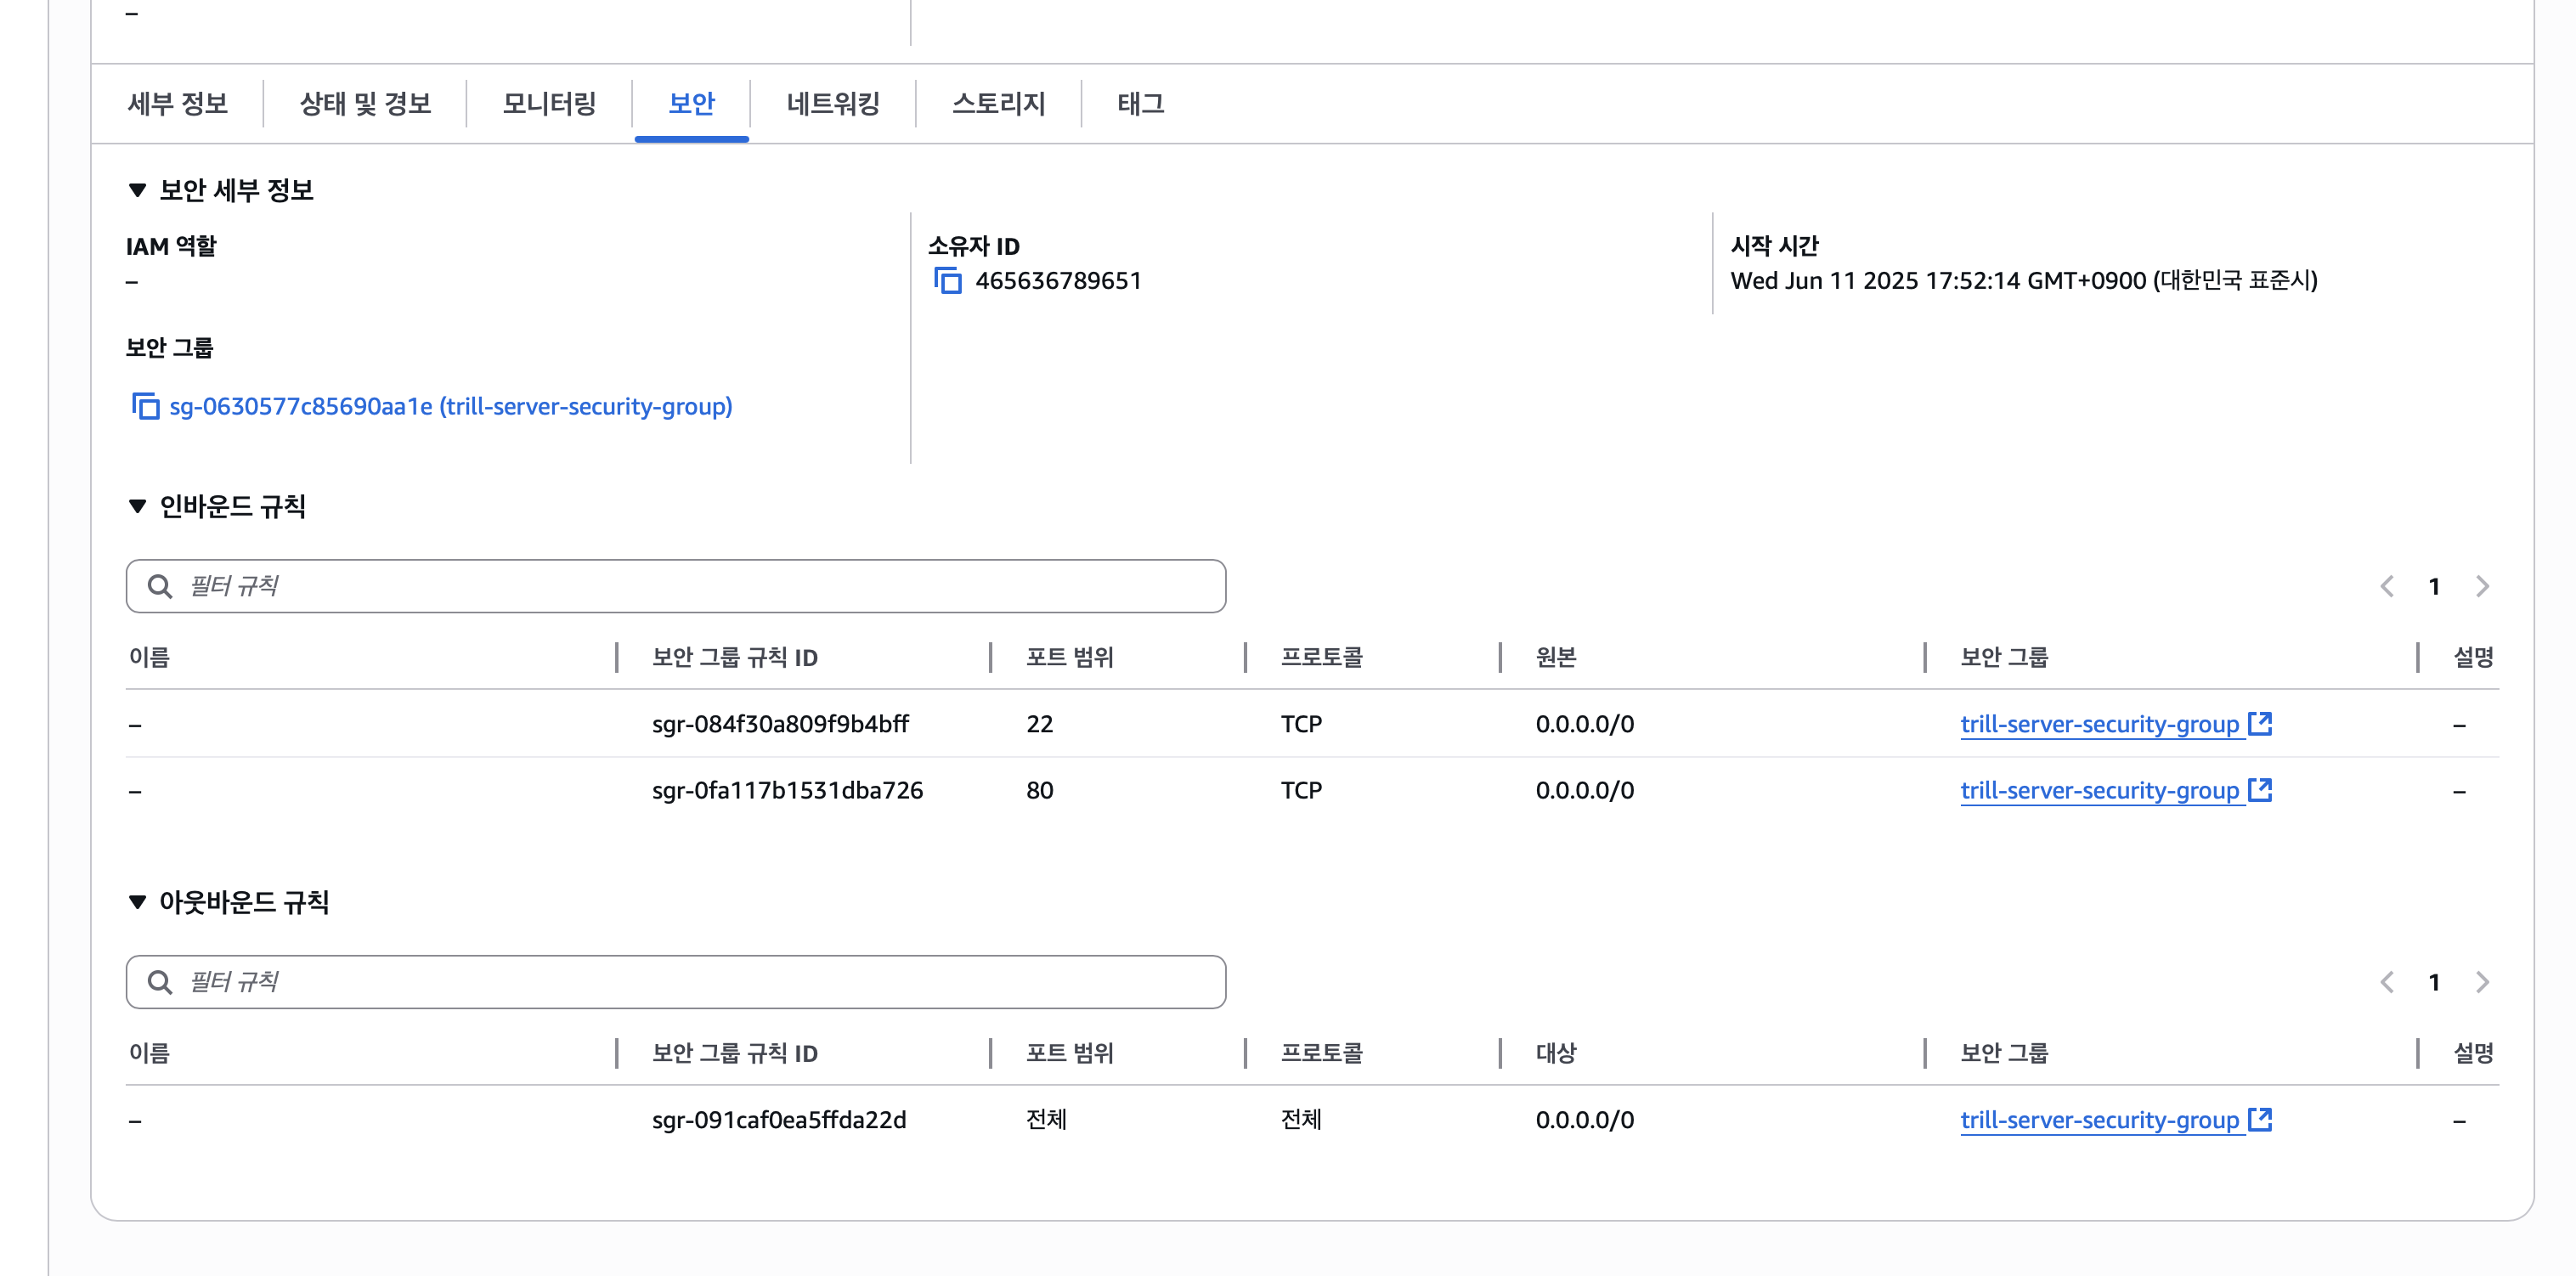
Task: Switch to the 스토리지 tab
Action: tap(997, 103)
